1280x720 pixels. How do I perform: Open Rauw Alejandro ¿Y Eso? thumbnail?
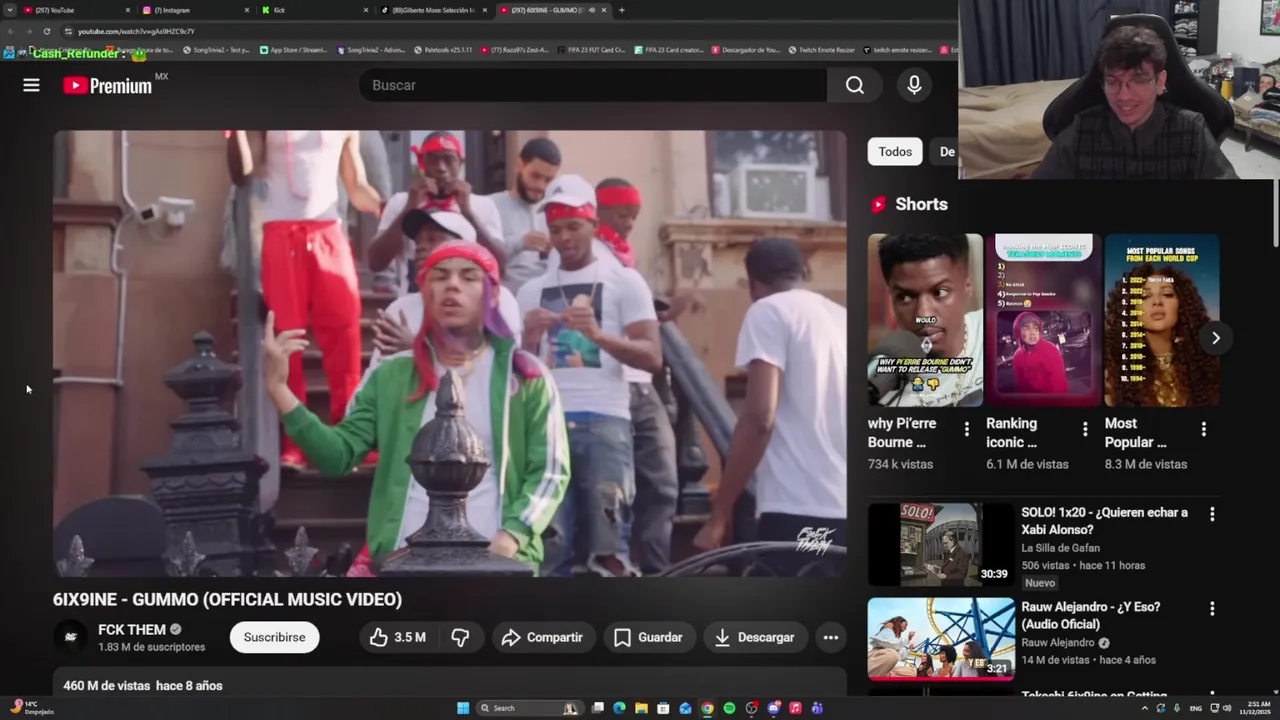coord(941,639)
